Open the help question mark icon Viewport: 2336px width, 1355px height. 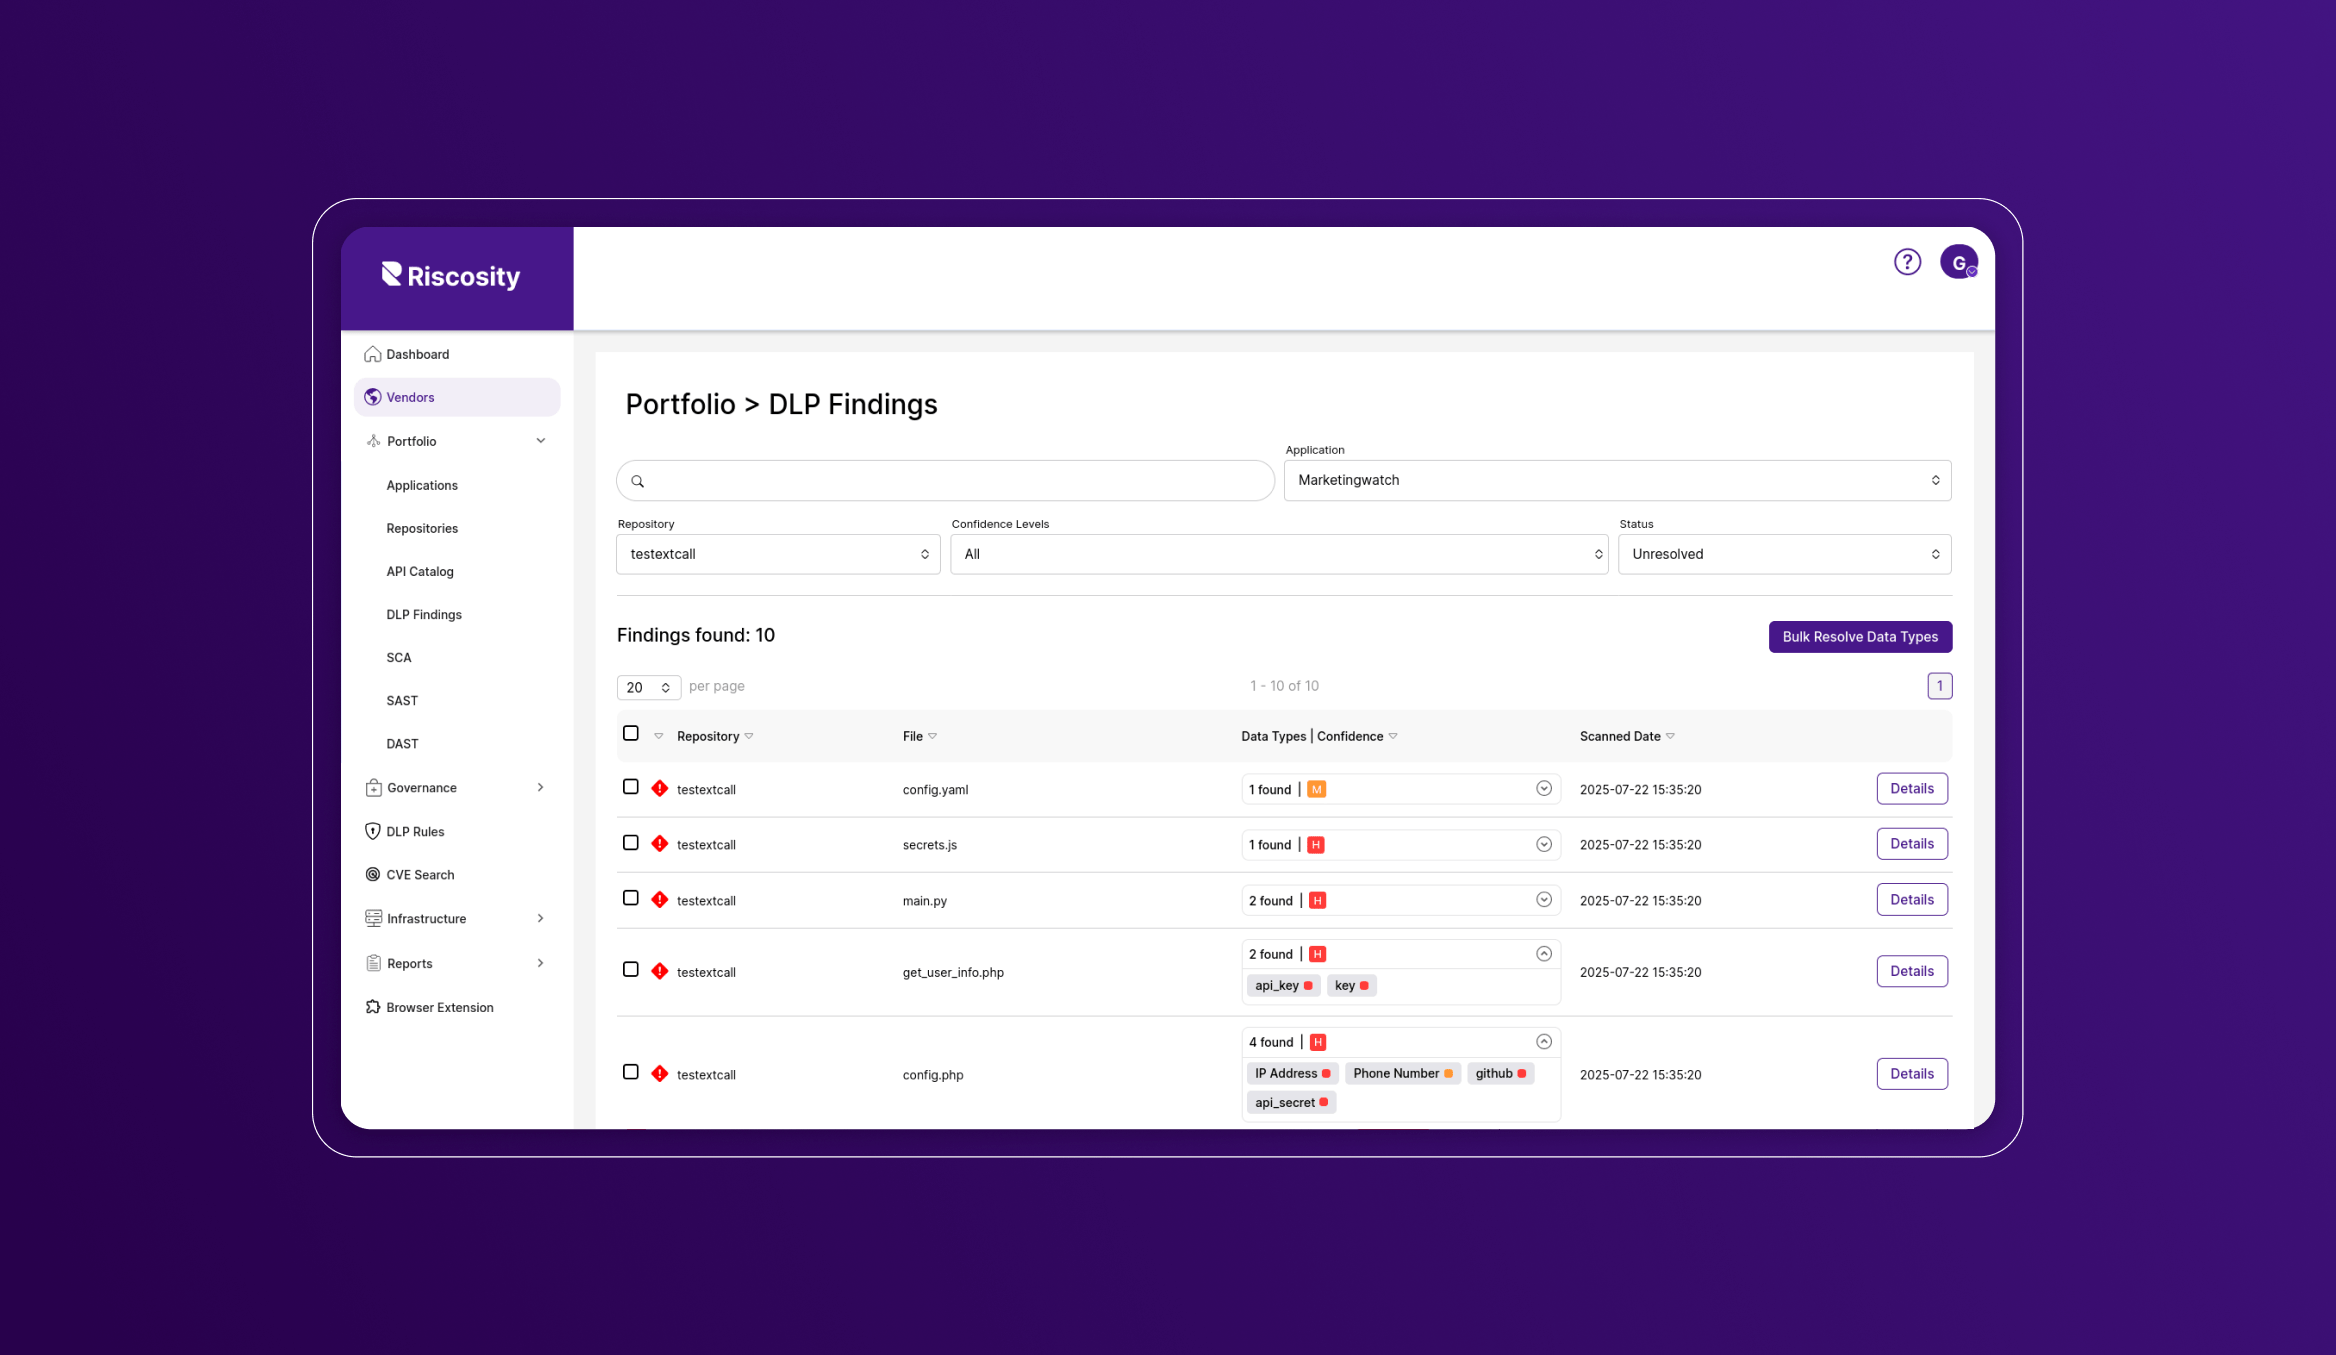click(1907, 262)
